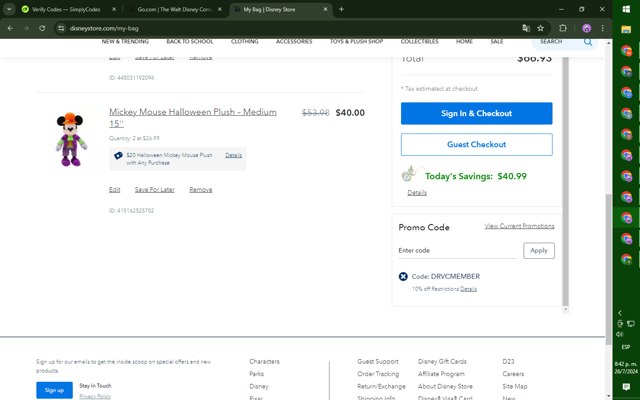This screenshot has width=640, height=400.
Task: Sign up for Disney Store emails
Action: [54, 390]
